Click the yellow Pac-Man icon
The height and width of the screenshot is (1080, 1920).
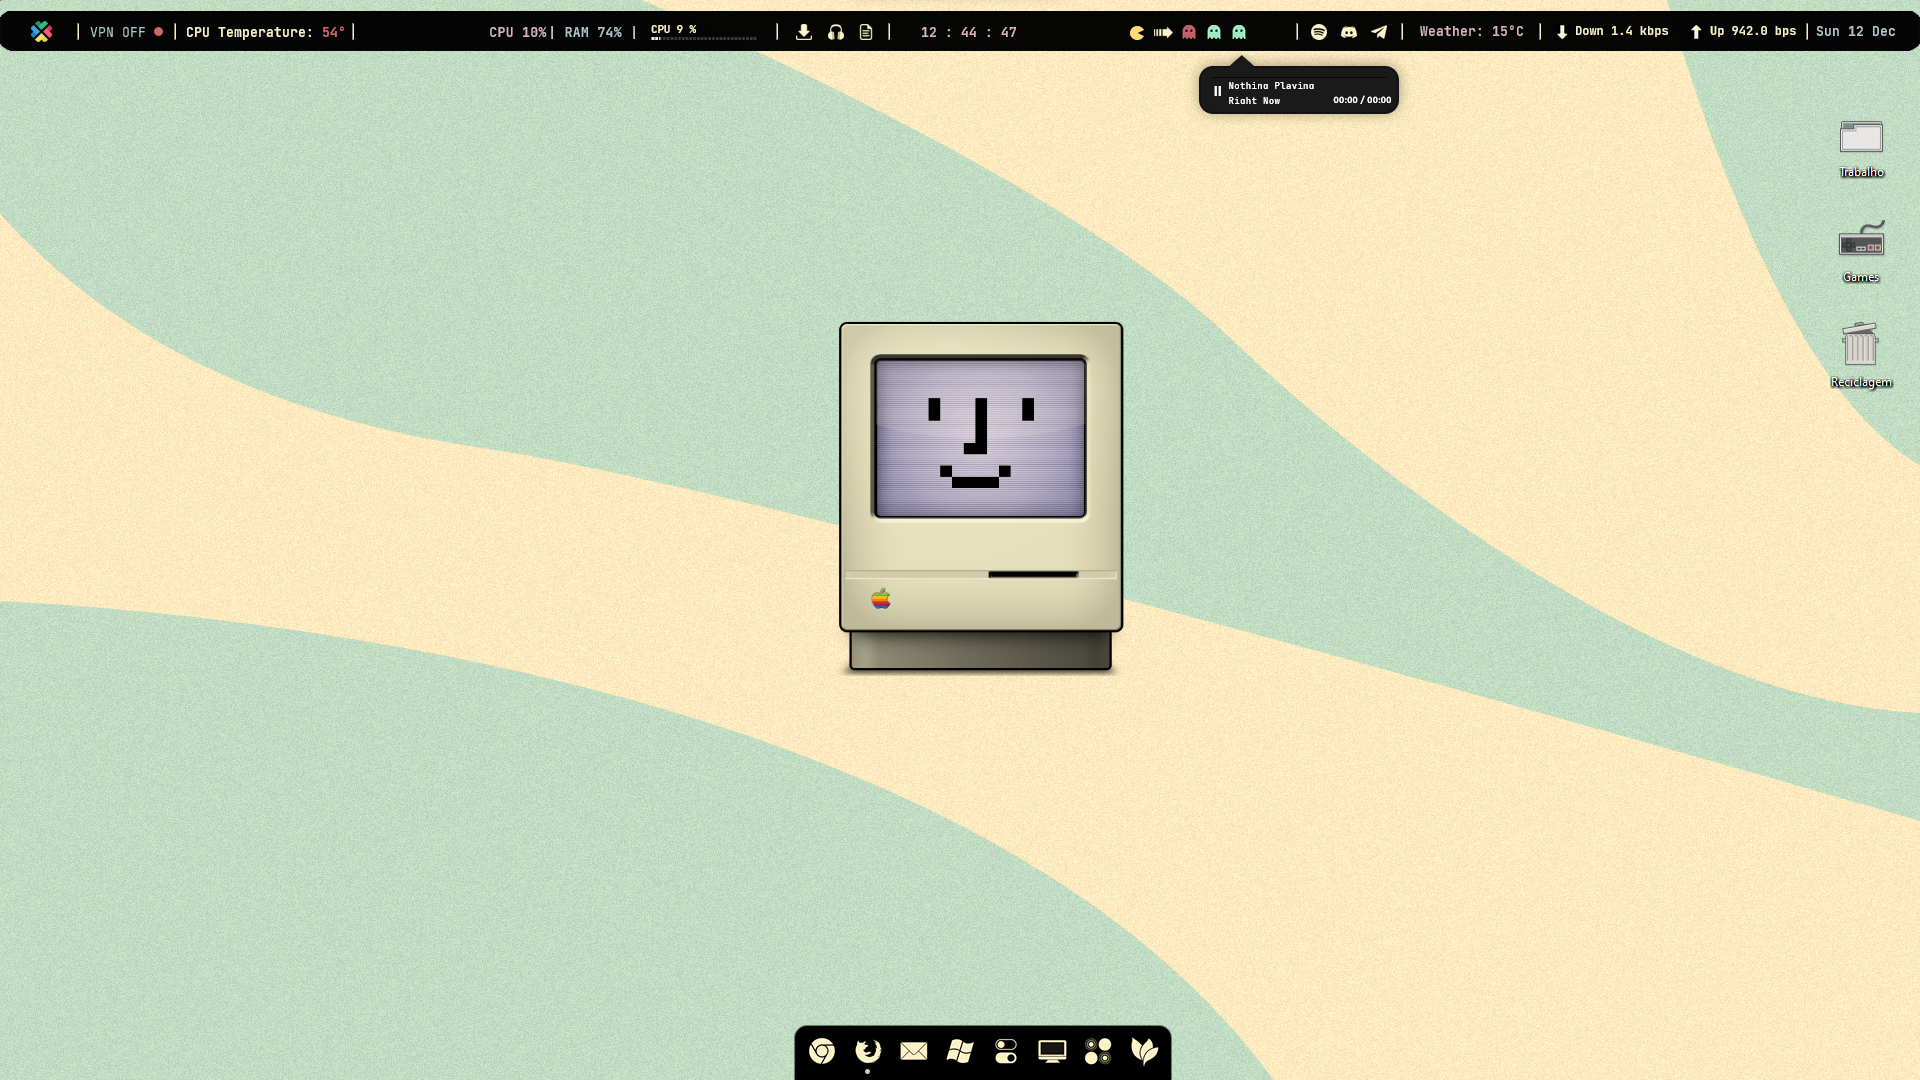tap(1137, 32)
